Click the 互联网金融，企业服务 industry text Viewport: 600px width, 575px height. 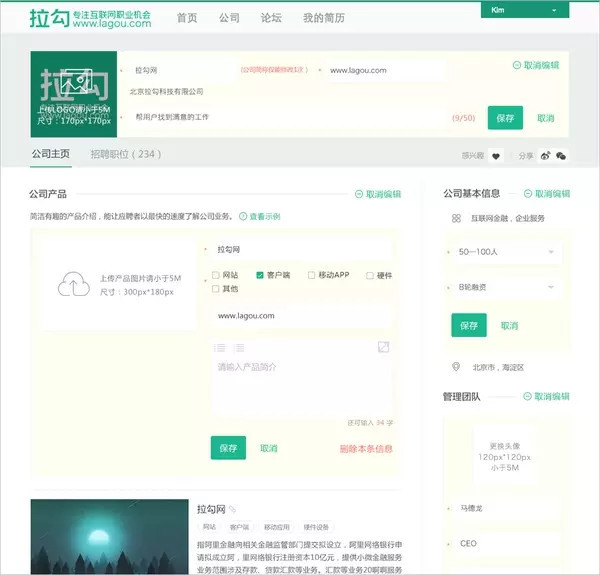(508, 218)
